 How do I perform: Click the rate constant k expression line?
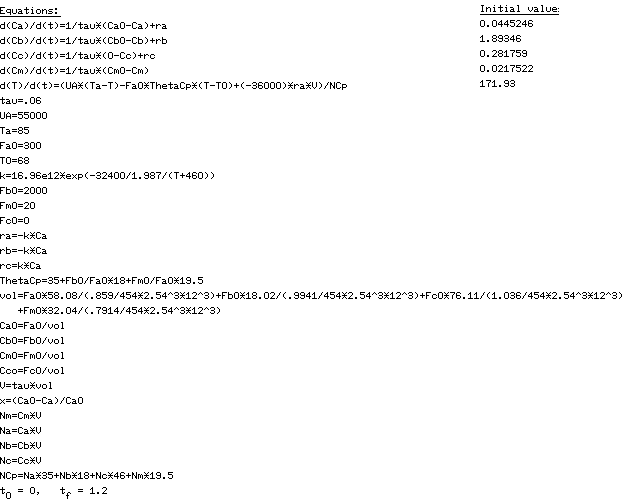(x=107, y=176)
